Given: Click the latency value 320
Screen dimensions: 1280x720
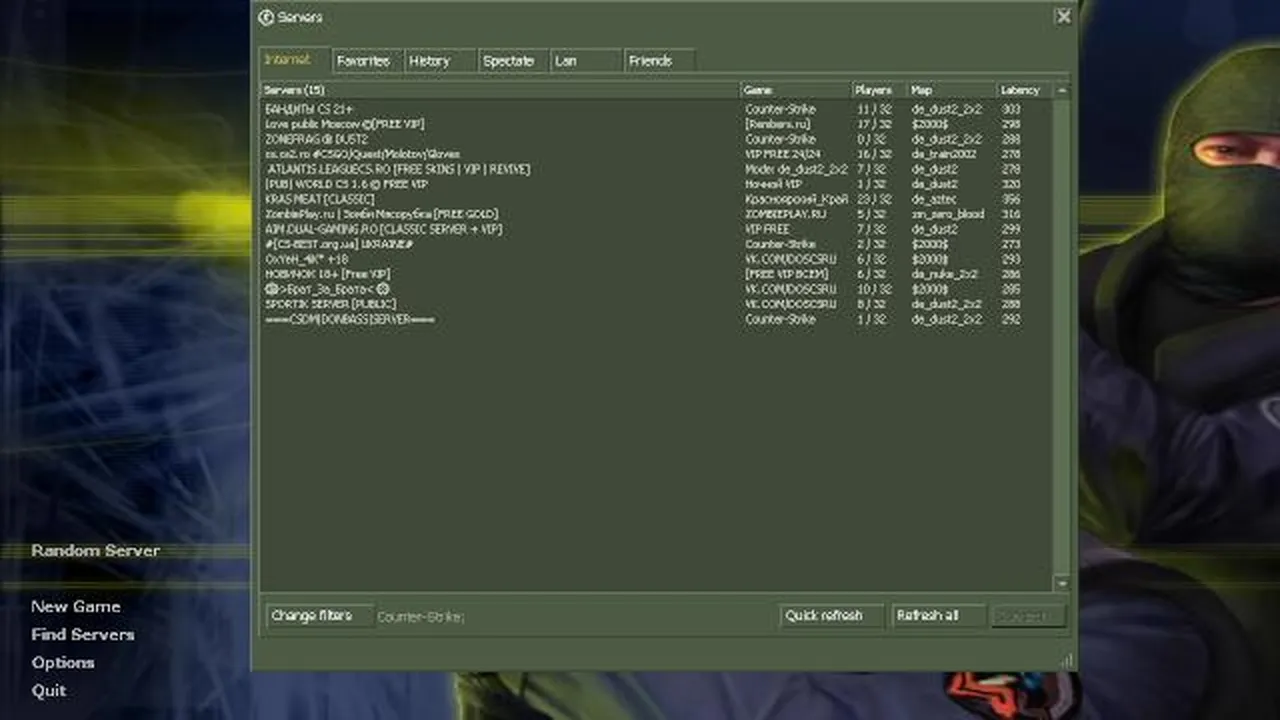Looking at the screenshot, I should point(1010,184).
